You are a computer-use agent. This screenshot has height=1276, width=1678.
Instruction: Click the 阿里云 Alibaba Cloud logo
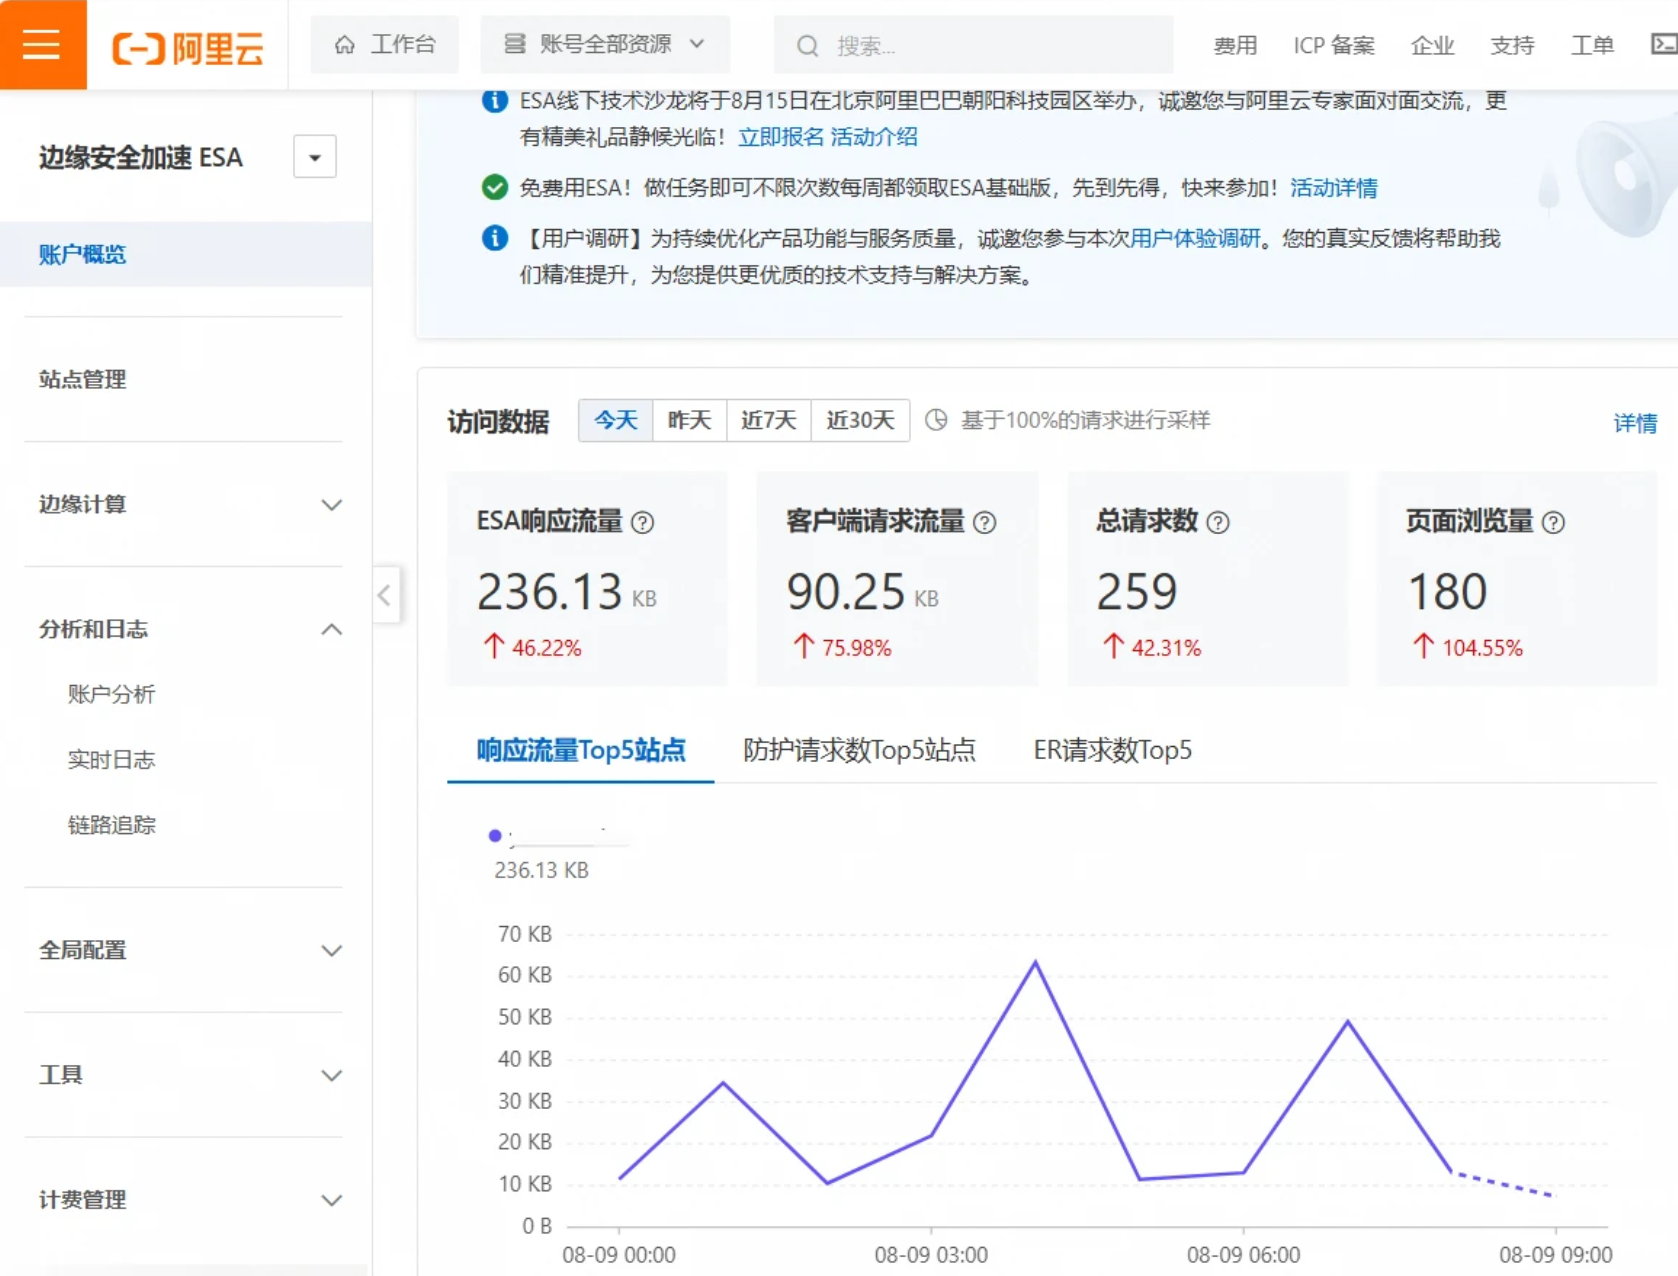188,47
